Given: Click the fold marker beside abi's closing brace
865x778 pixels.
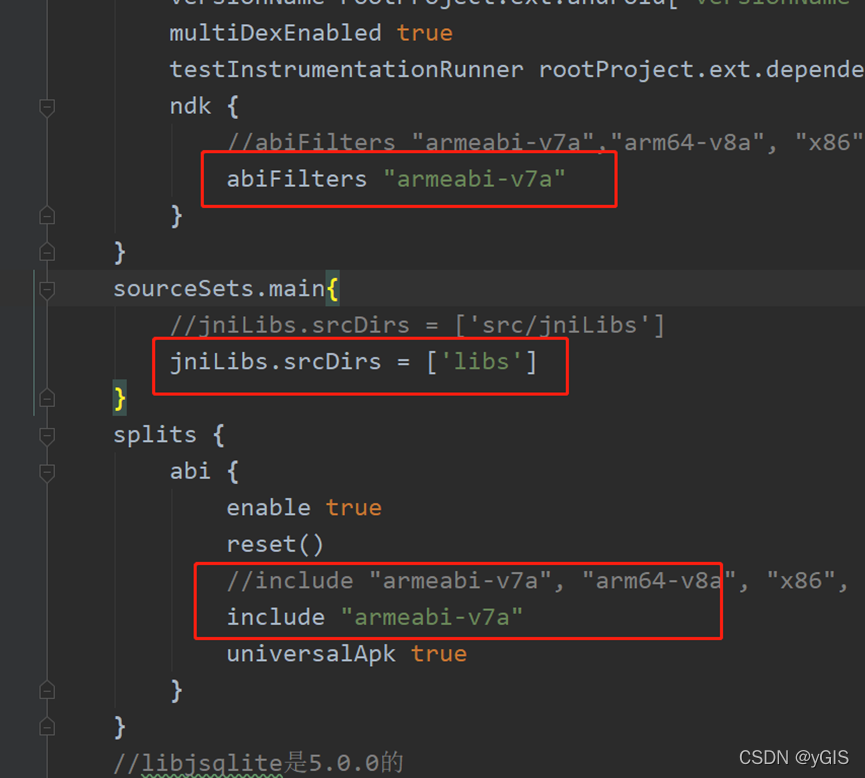Looking at the screenshot, I should (46, 689).
